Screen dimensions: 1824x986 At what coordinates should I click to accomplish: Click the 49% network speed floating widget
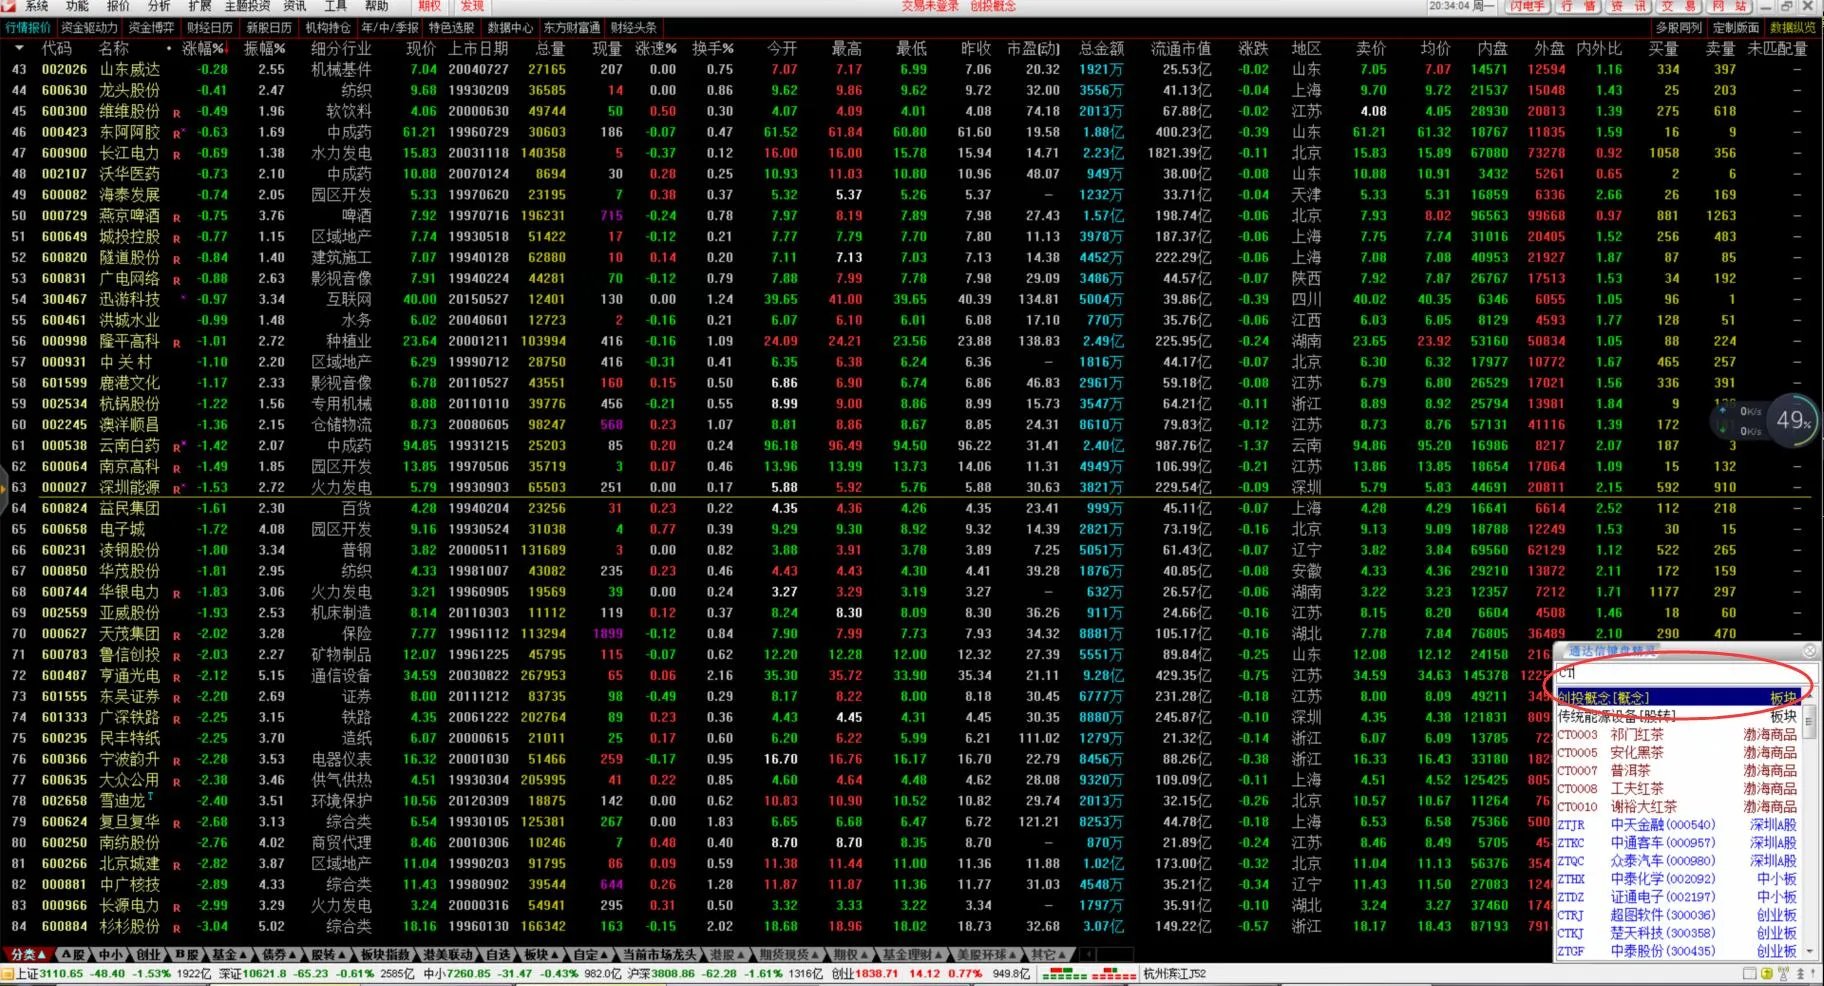[x=1792, y=421]
